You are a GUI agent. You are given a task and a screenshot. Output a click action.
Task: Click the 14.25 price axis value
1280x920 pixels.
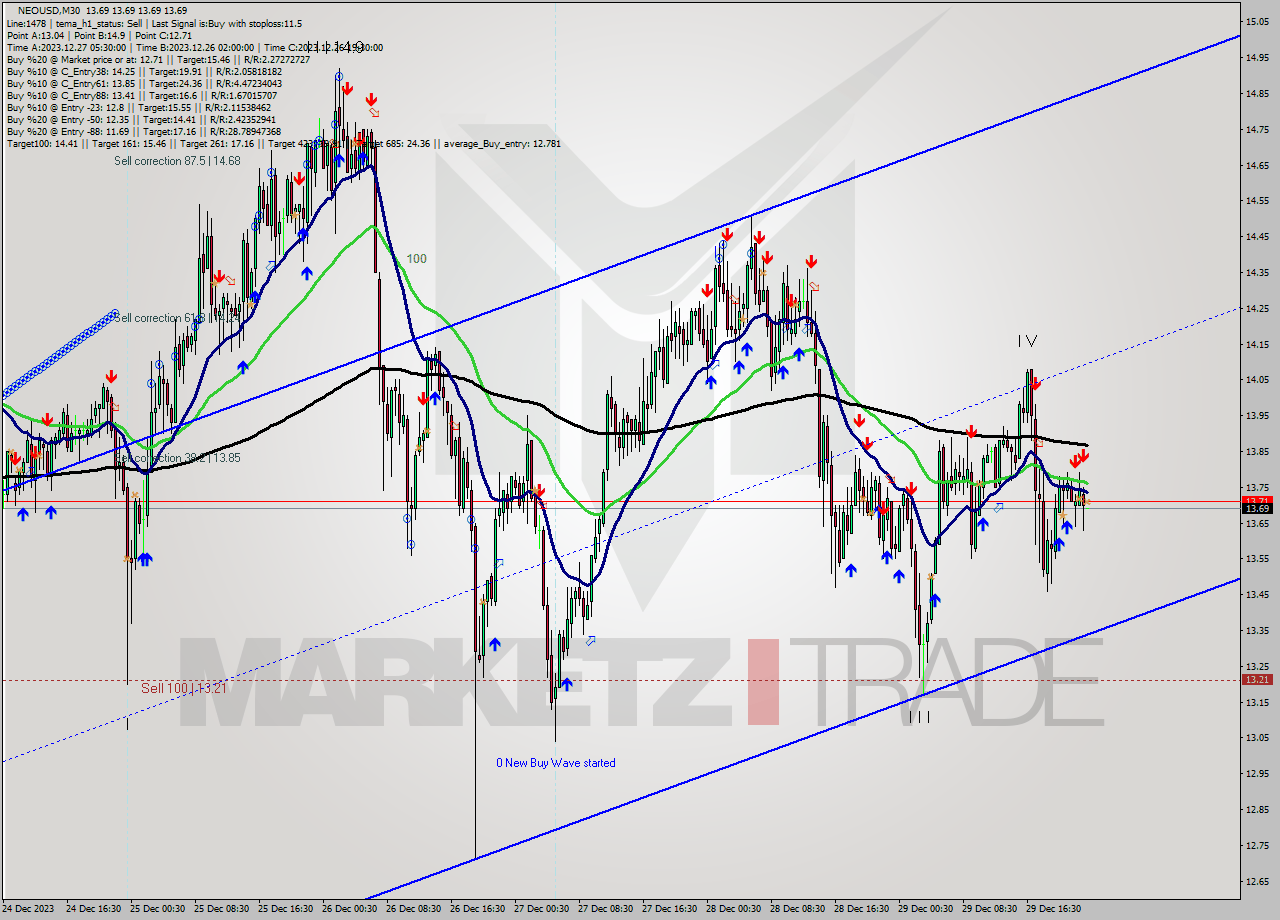(1257, 308)
